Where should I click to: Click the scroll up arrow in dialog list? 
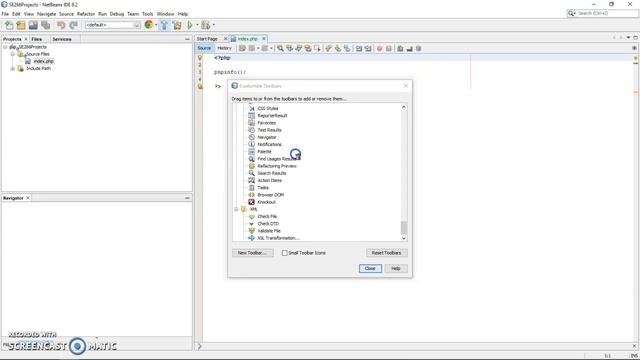(404, 107)
